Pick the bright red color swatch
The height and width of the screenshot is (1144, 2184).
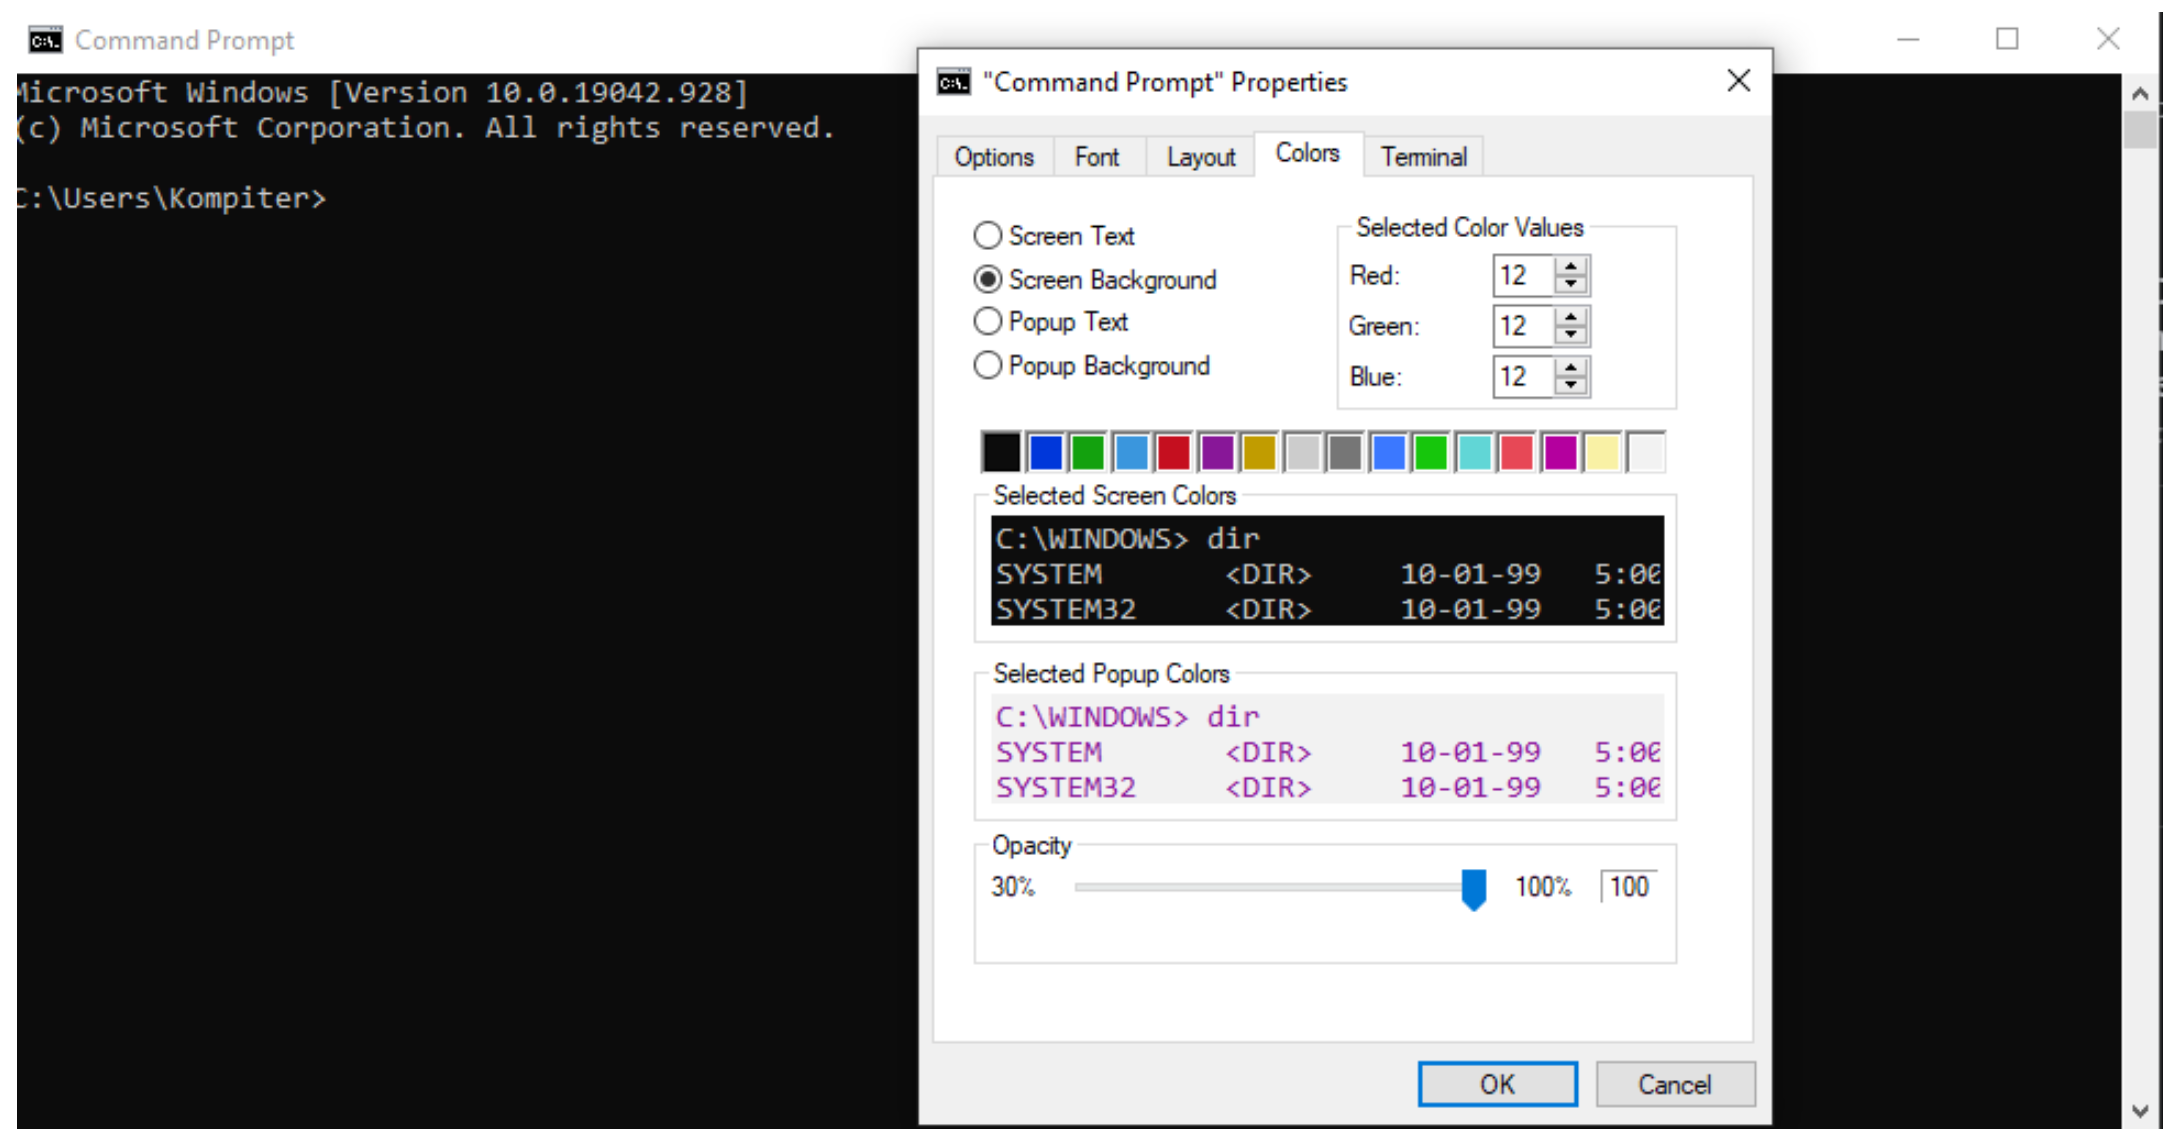point(1518,453)
